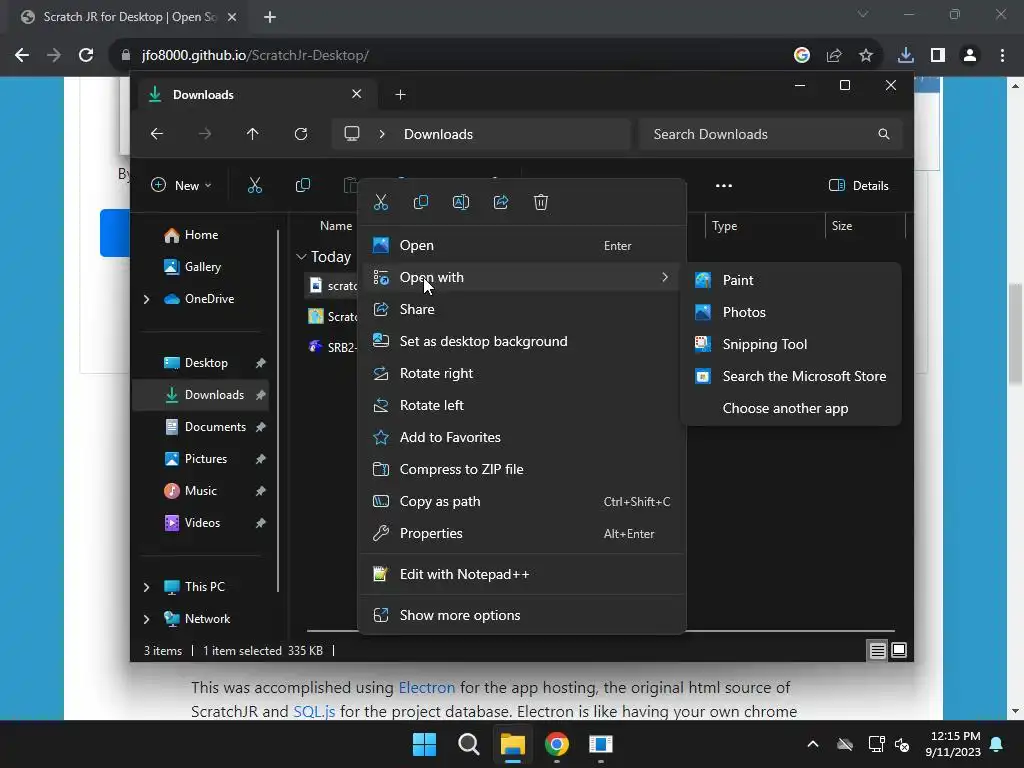Choose Edit with Notepad++
1024x768 pixels.
point(522,575)
